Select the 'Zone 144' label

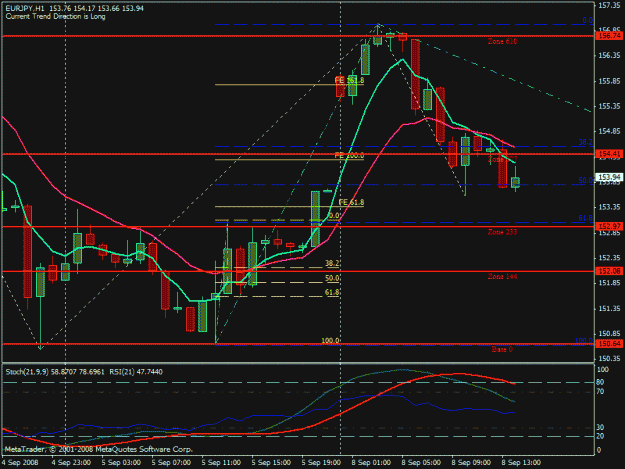tap(502, 277)
